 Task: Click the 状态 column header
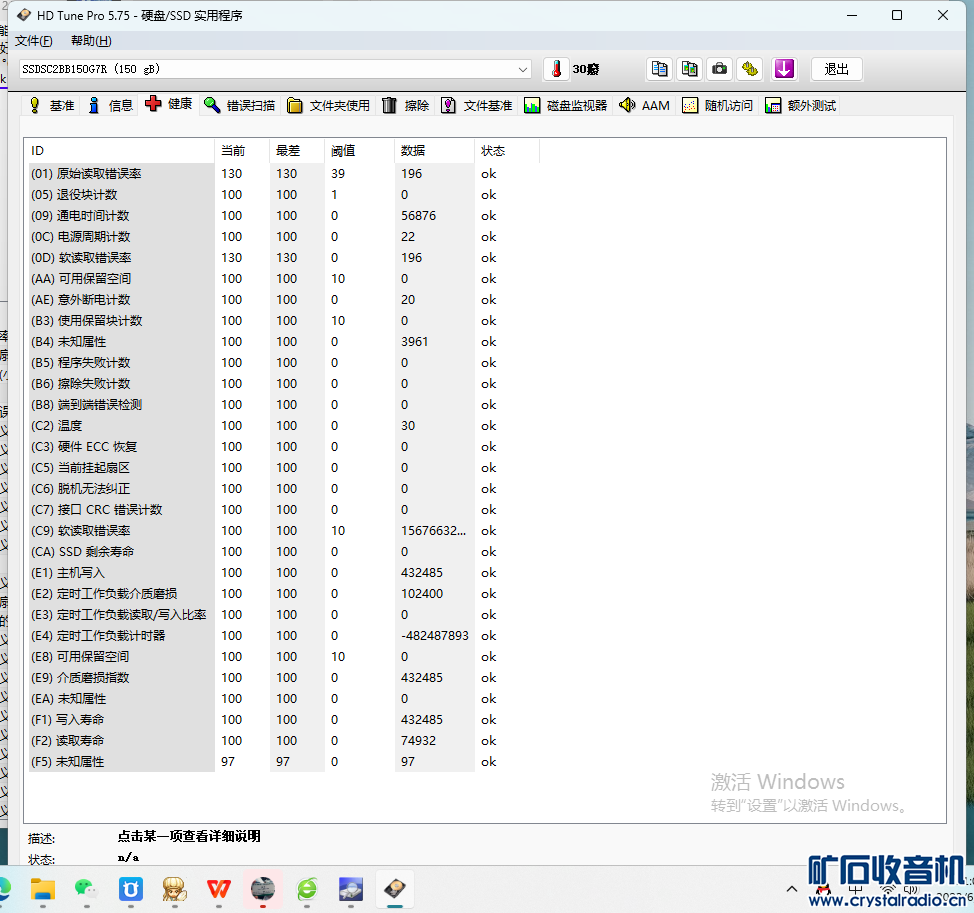click(x=507, y=151)
